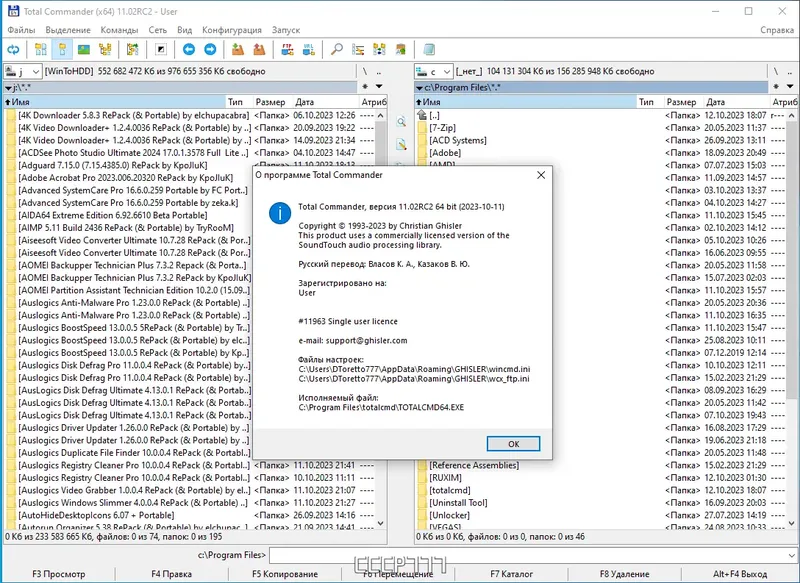Confirm the About dialog with OK
This screenshot has width=800, height=583.
pyautogui.click(x=513, y=444)
